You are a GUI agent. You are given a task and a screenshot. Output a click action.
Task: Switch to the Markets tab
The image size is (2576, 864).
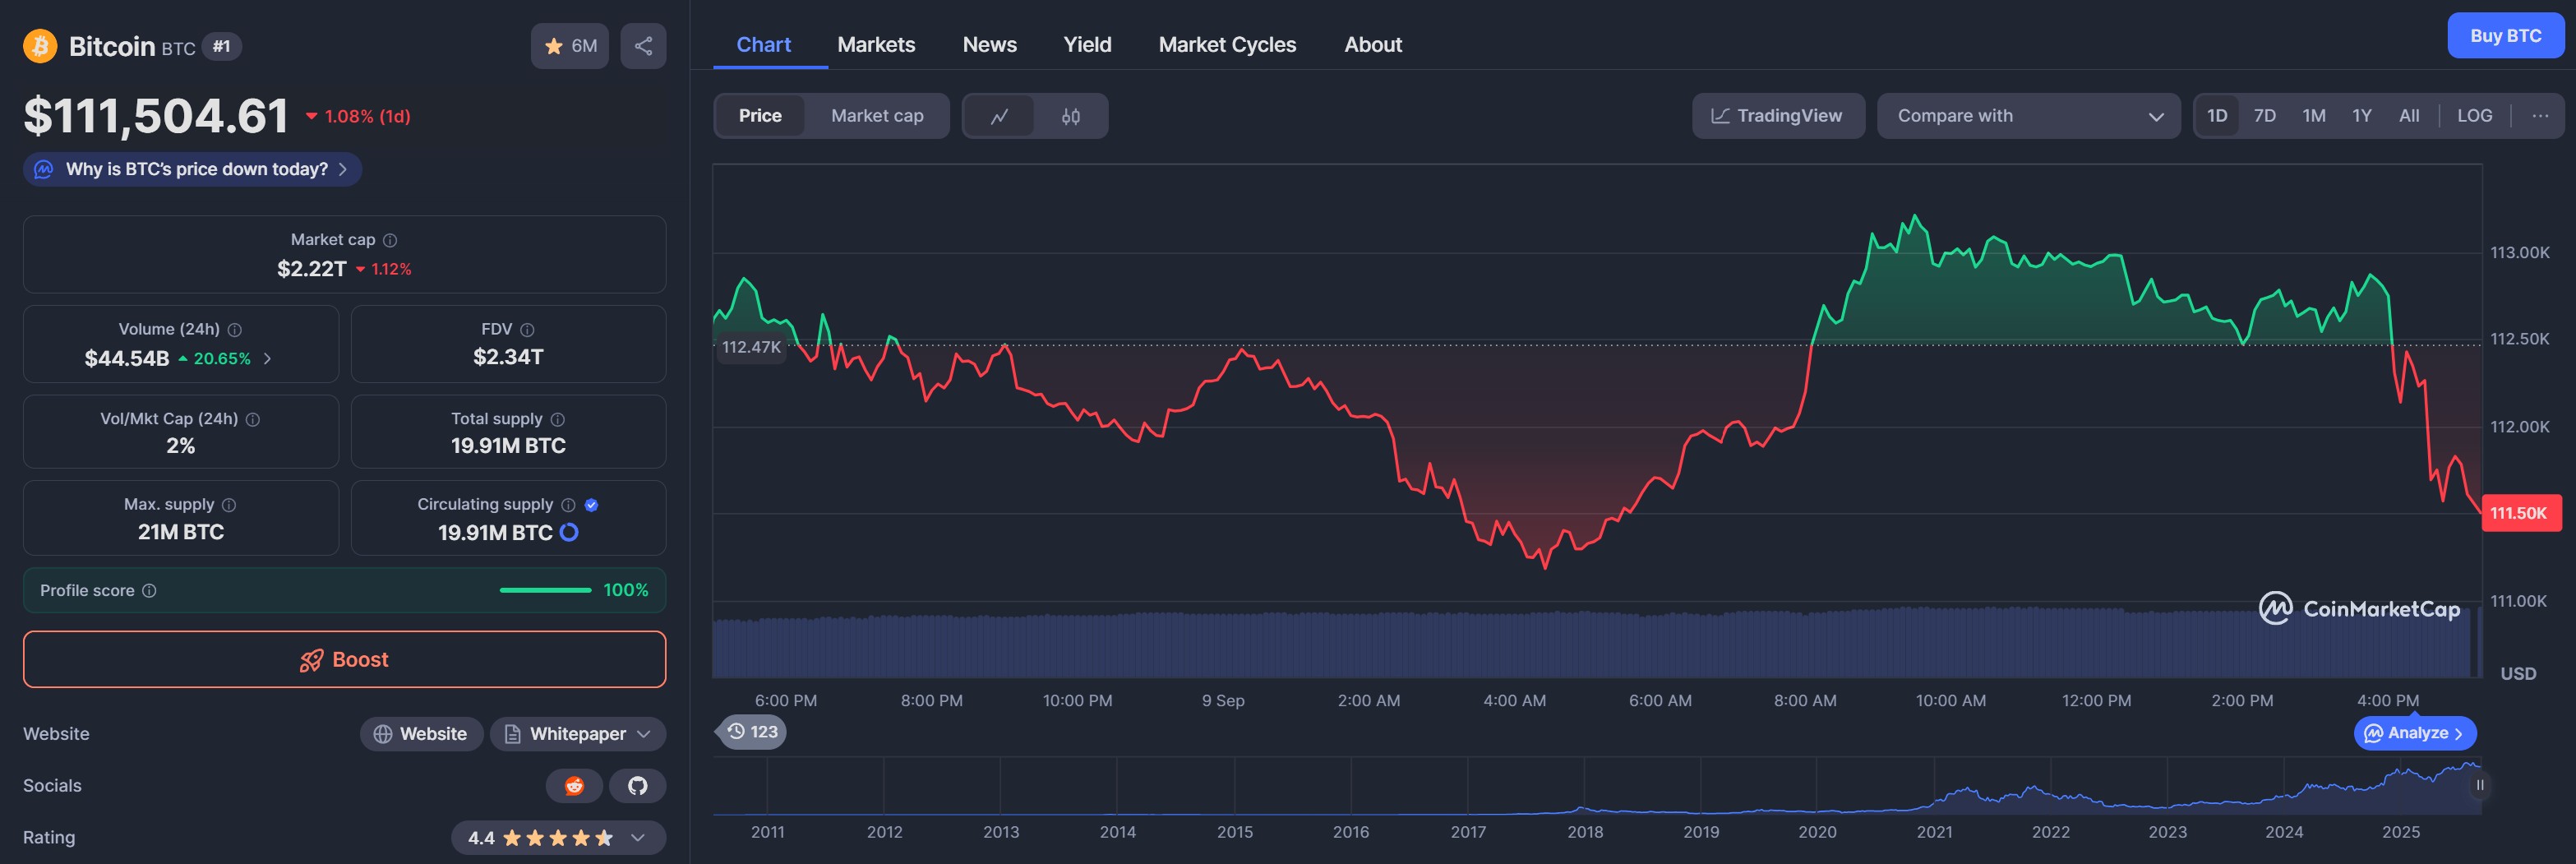click(x=875, y=45)
